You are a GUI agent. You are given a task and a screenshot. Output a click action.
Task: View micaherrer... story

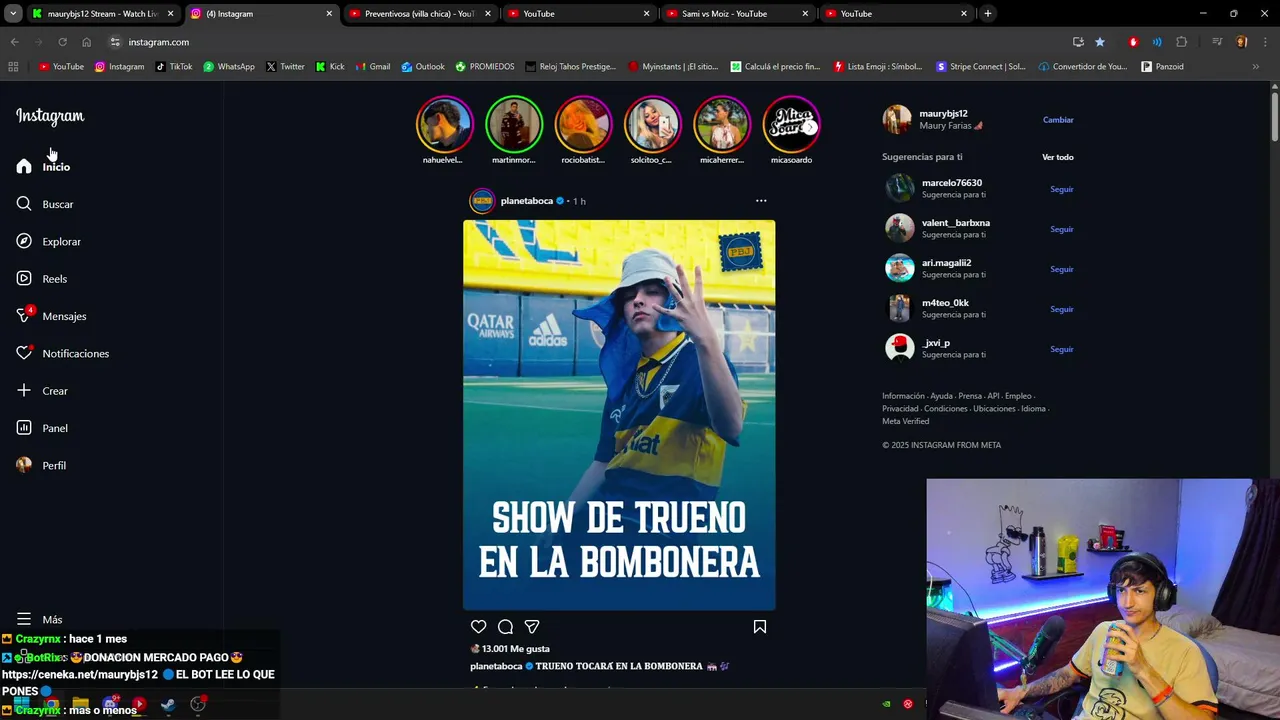(722, 124)
